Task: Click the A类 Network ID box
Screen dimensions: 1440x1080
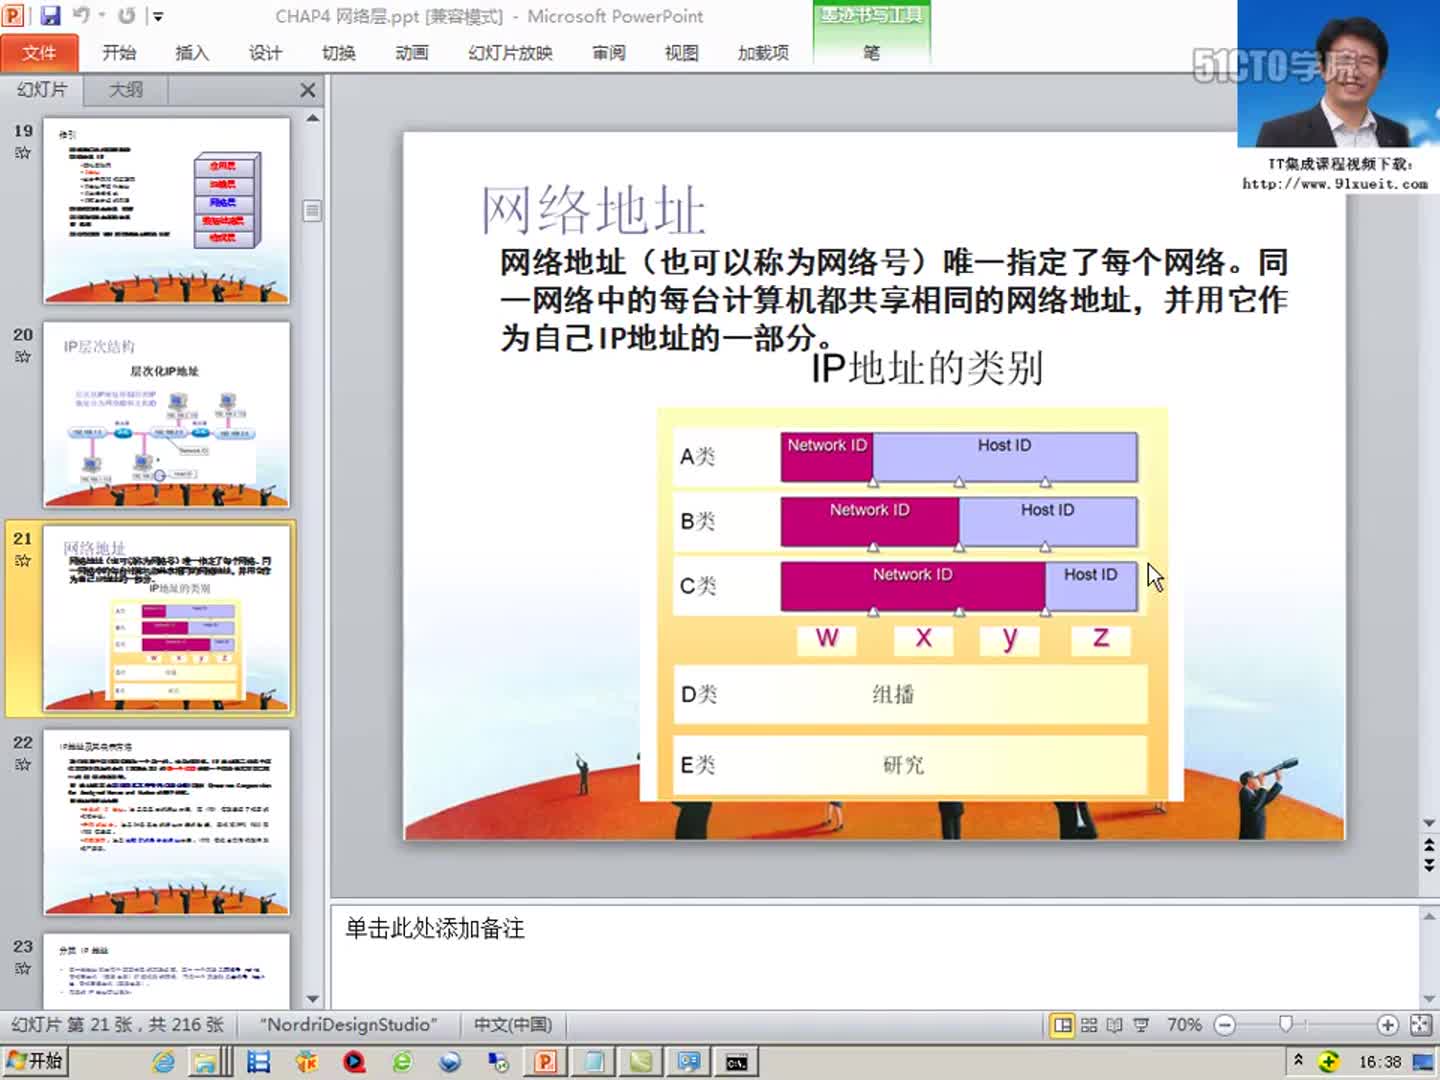Action: point(826,457)
